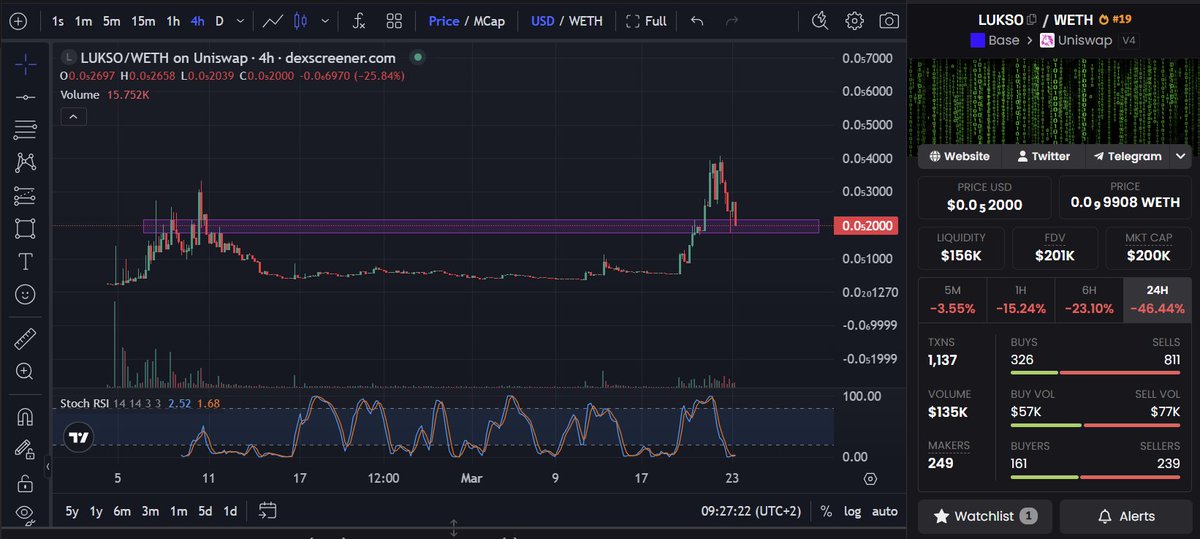1200x539 pixels.
Task: Take a chart snapshot with camera
Action: point(888,20)
